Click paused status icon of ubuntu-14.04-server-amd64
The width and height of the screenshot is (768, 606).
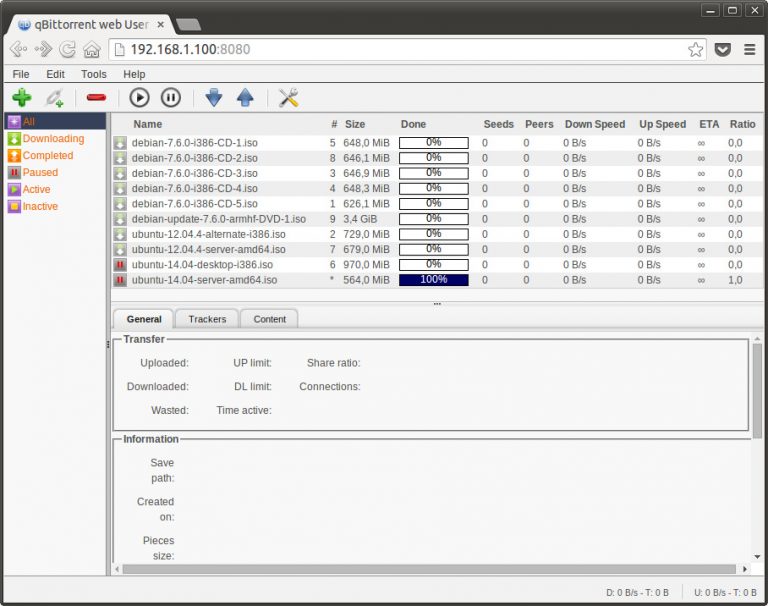(x=120, y=280)
